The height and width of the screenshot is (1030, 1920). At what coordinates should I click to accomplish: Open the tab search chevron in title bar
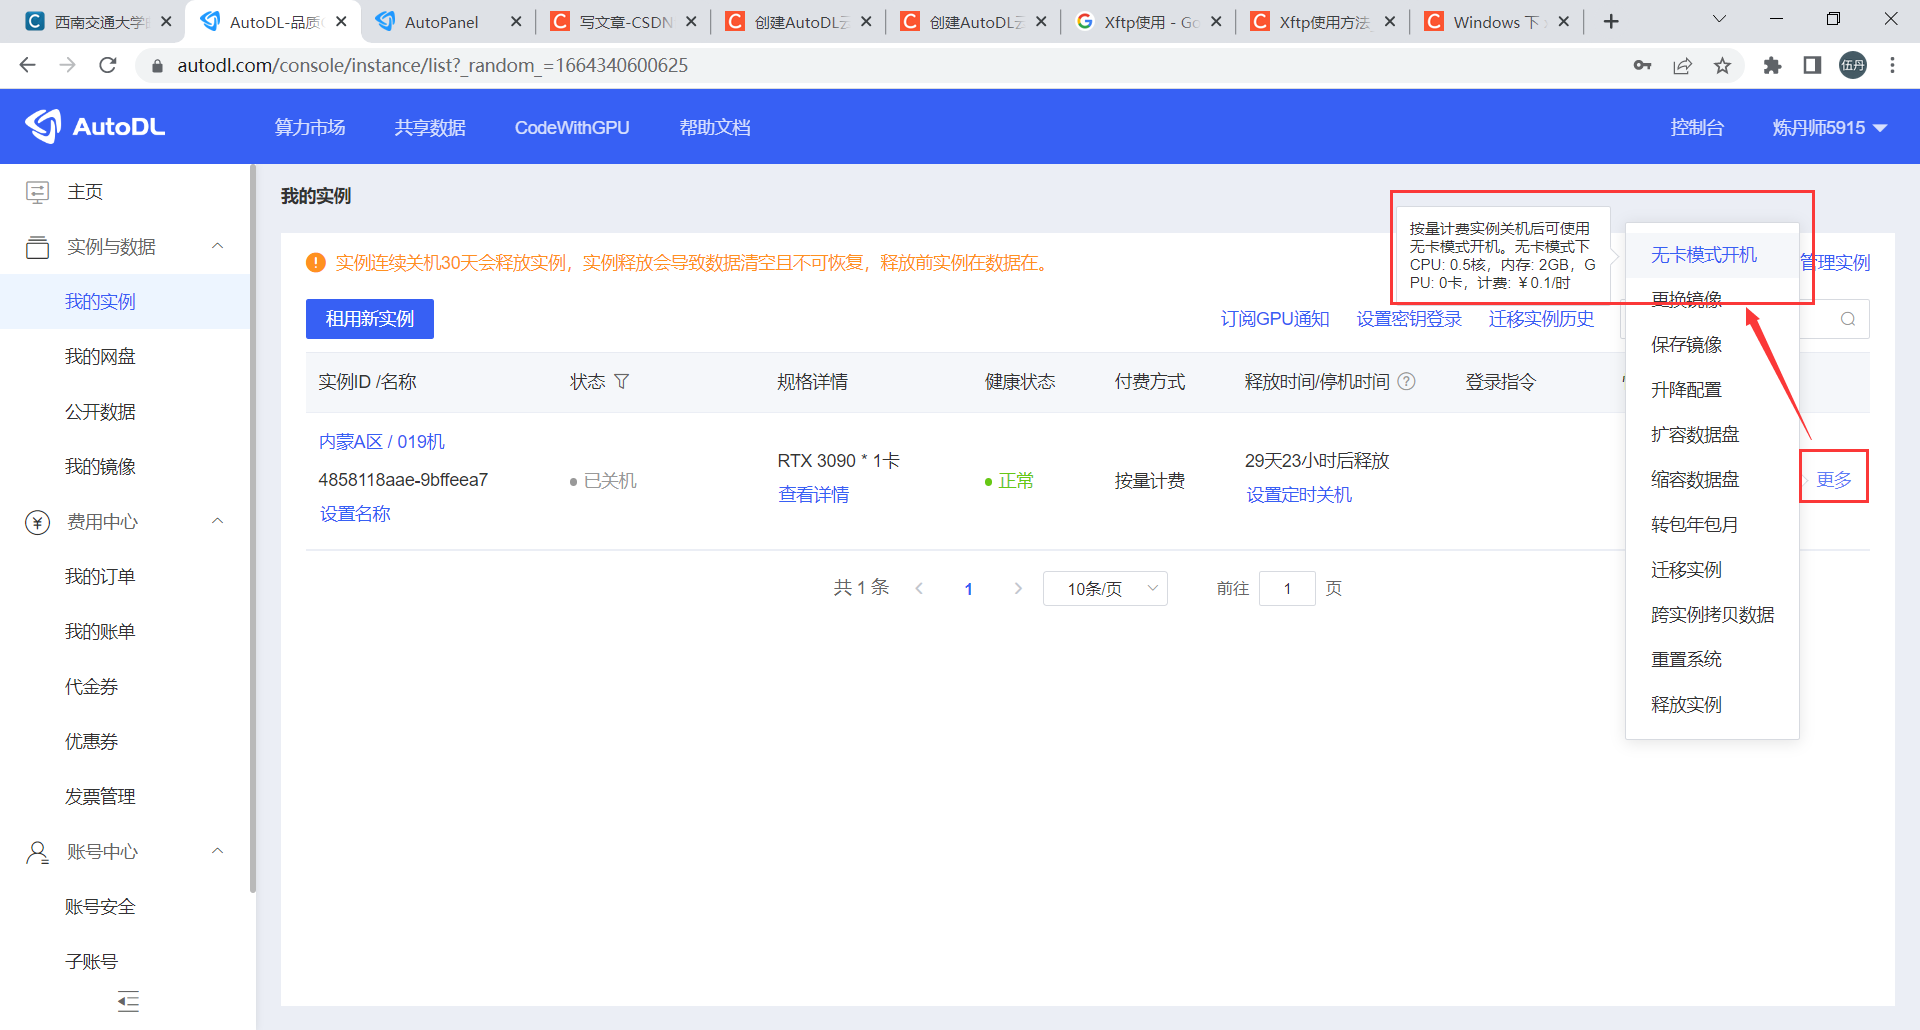[x=1719, y=19]
